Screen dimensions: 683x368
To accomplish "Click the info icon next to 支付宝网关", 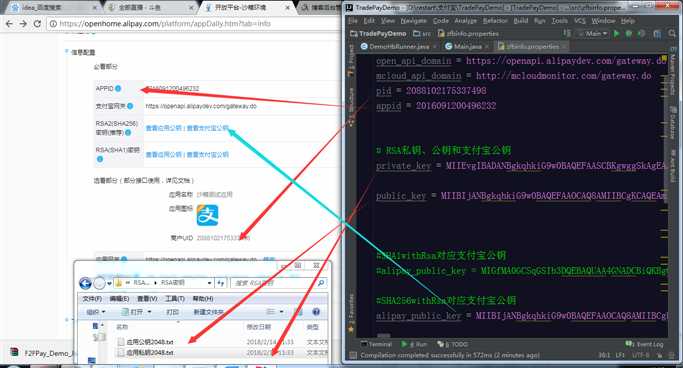I will [130, 106].
